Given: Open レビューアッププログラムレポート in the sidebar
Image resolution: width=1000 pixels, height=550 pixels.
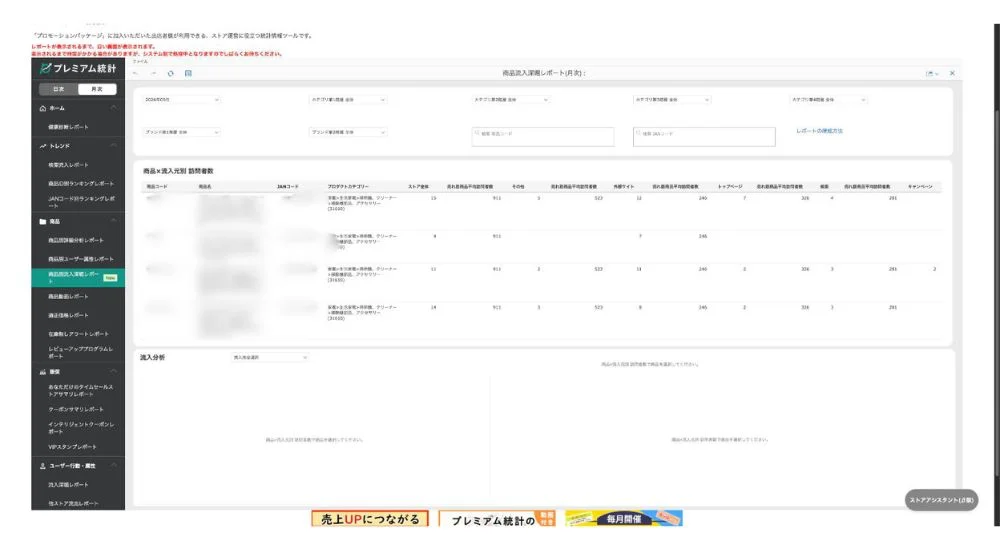Looking at the screenshot, I should click(x=80, y=353).
